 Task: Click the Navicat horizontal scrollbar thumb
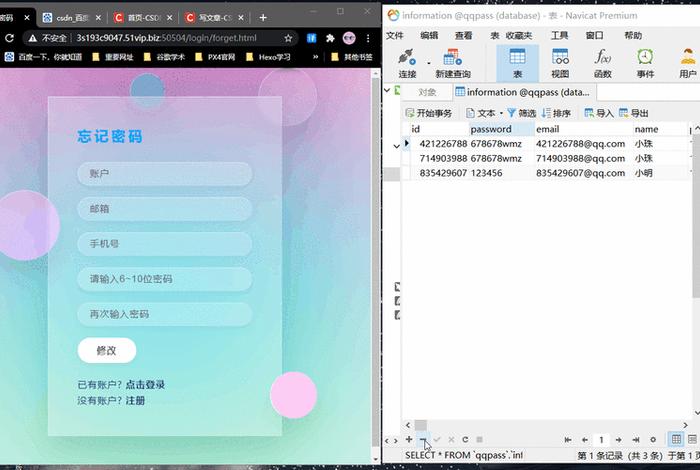[421, 425]
